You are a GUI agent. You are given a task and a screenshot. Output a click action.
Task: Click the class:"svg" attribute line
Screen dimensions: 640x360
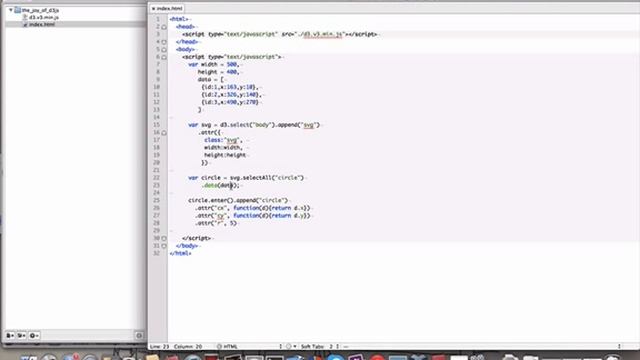(223, 140)
